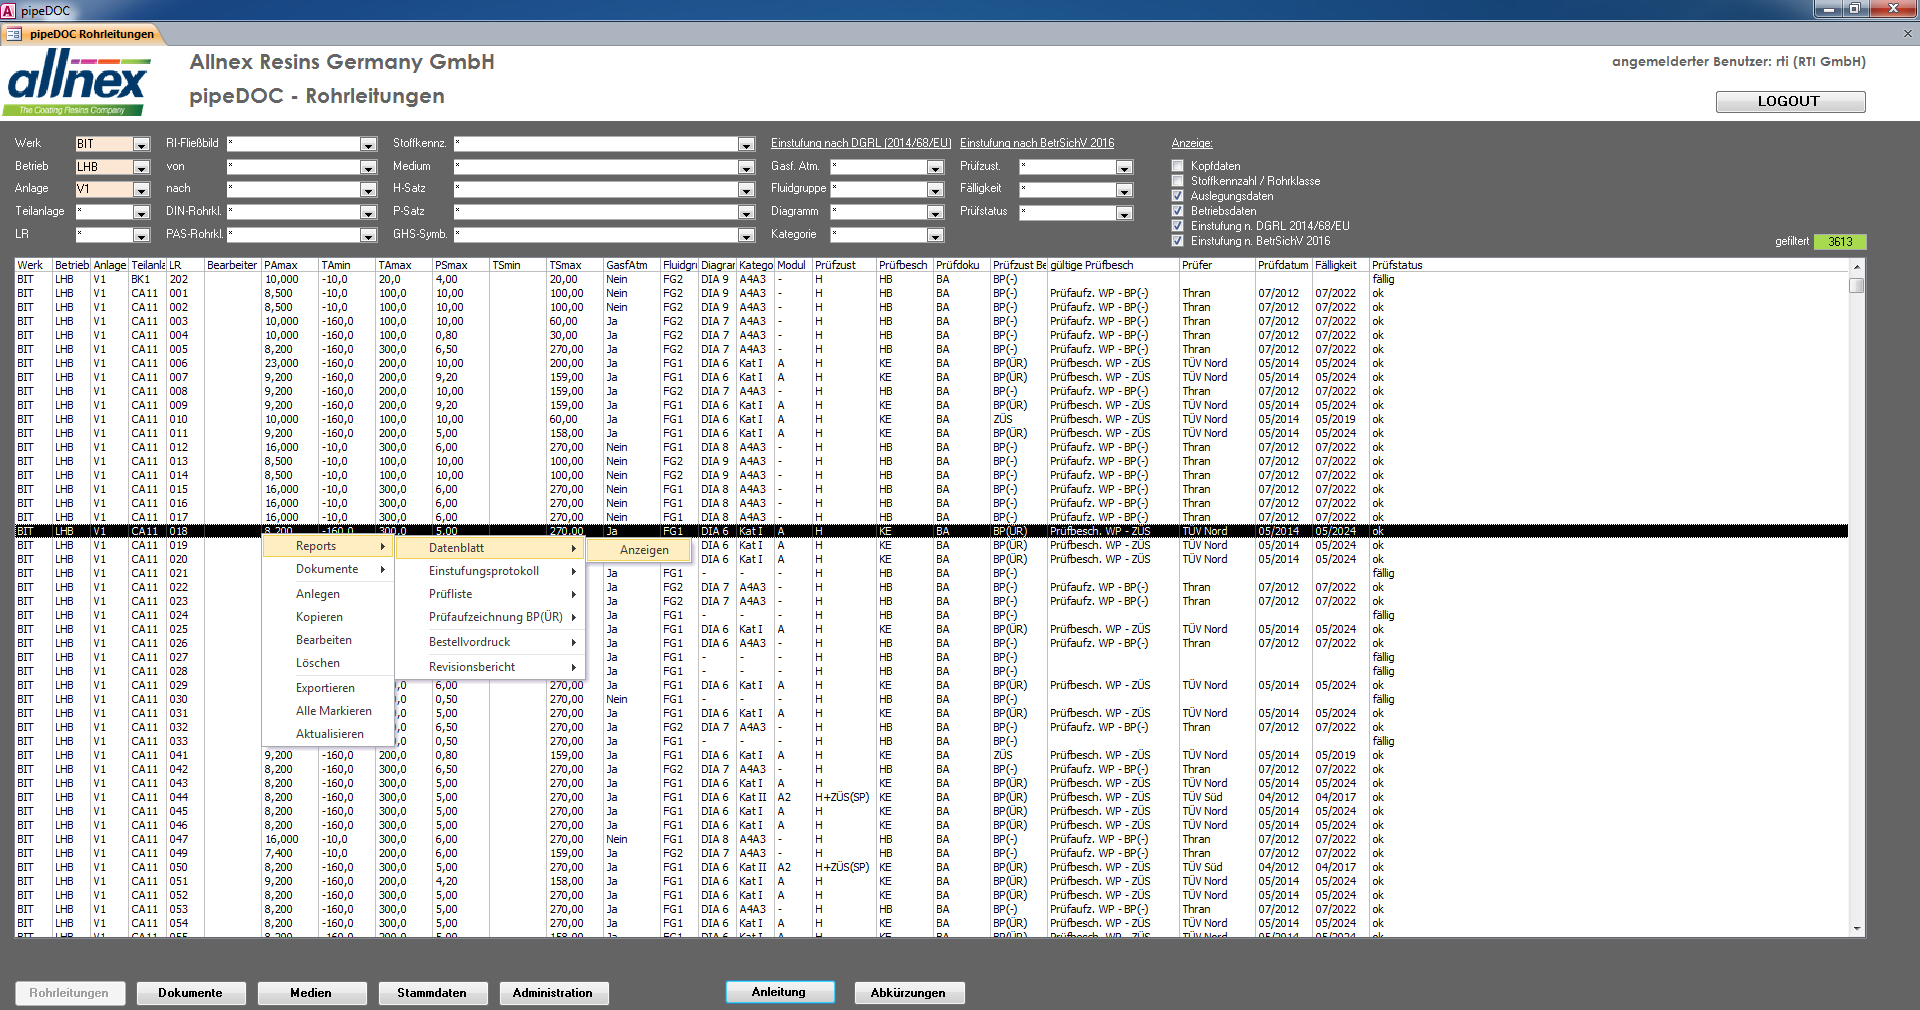Click the Anleitung button

[x=779, y=992]
